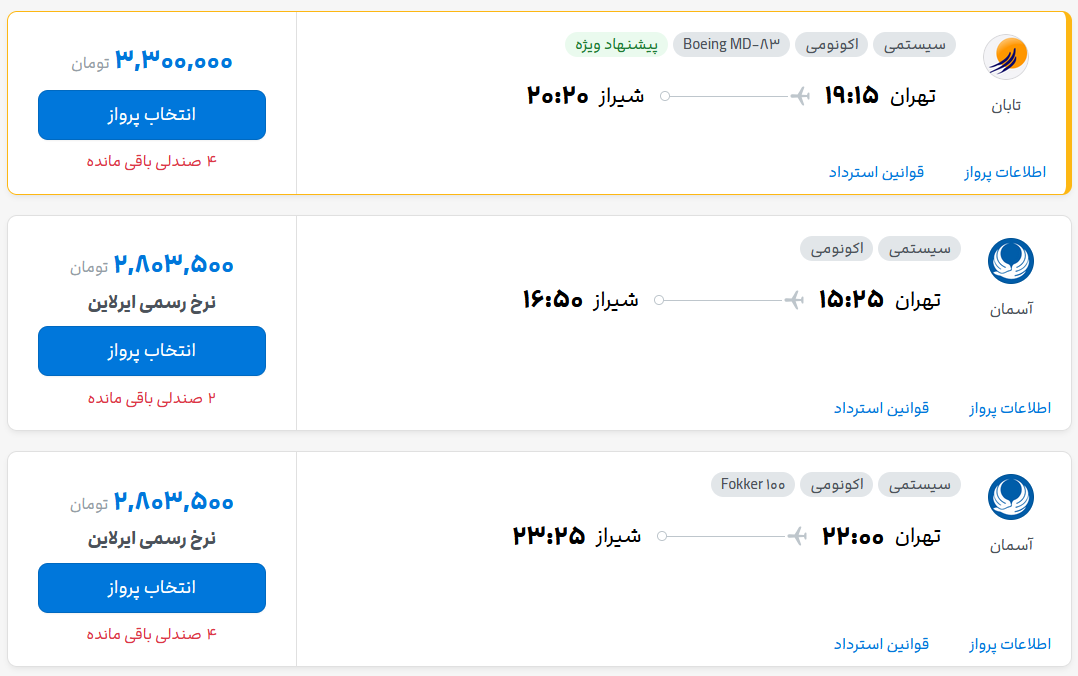Image resolution: width=1078 pixels, height=676 pixels.
Task: Click the 4 seats remaining notice on Taban flight
Action: pos(152,161)
